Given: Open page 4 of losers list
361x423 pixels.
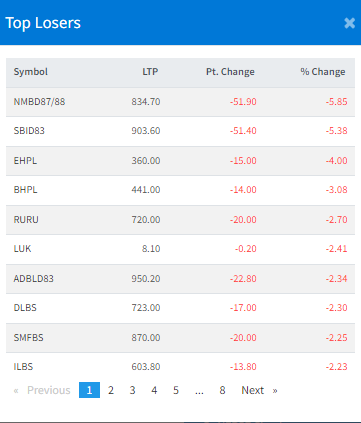Looking at the screenshot, I should (x=154, y=390).
